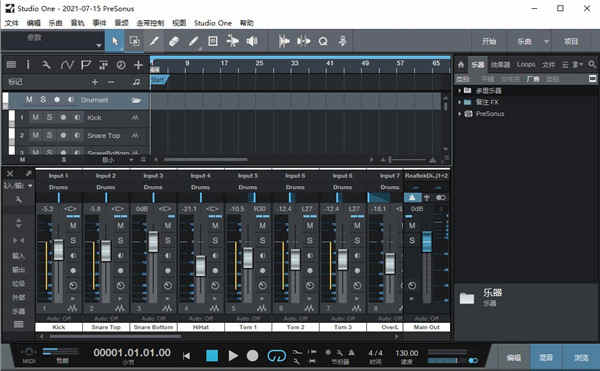Click the Return to Zero transport button

[186, 356]
